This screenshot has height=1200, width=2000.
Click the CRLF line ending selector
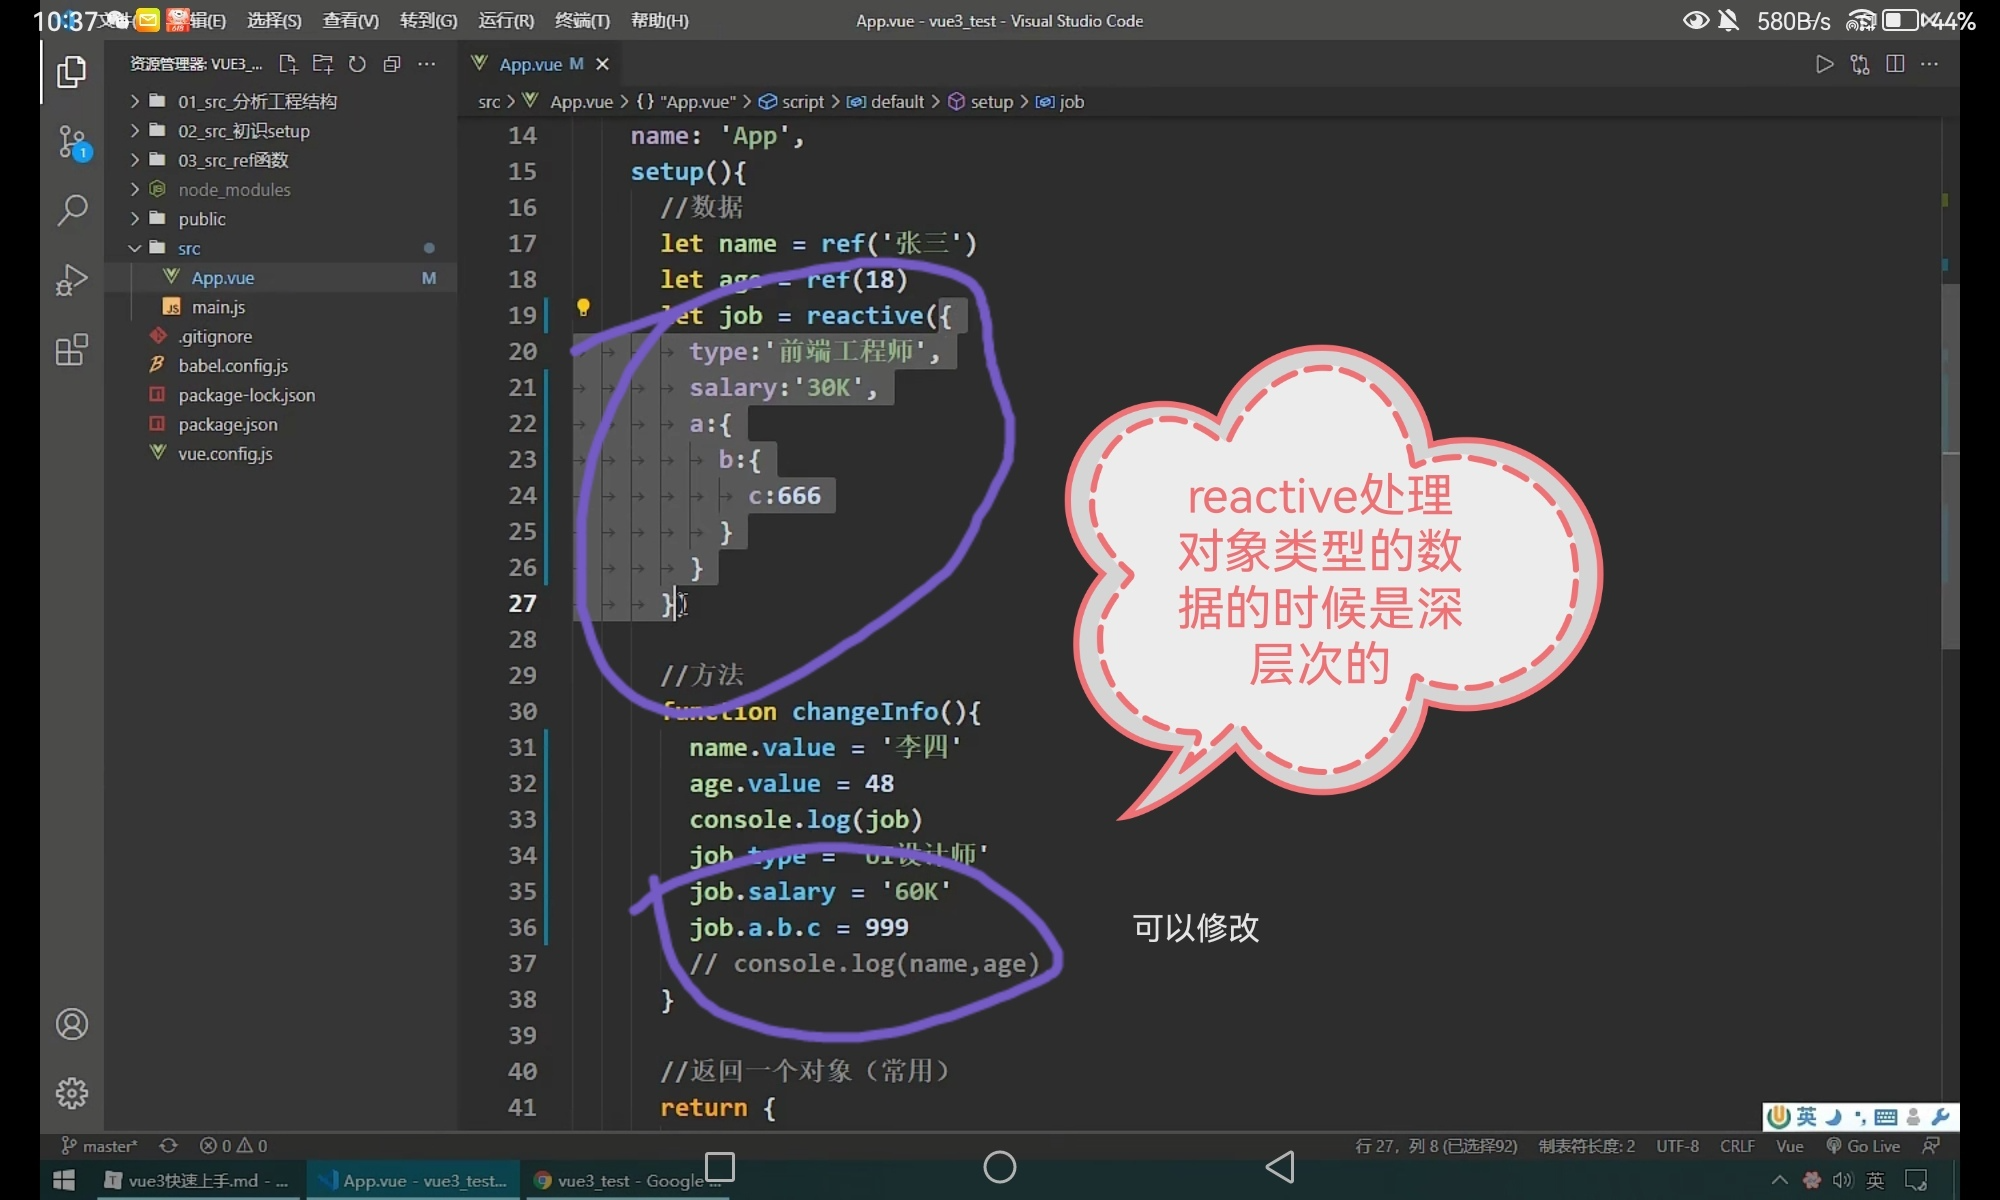(1737, 1146)
